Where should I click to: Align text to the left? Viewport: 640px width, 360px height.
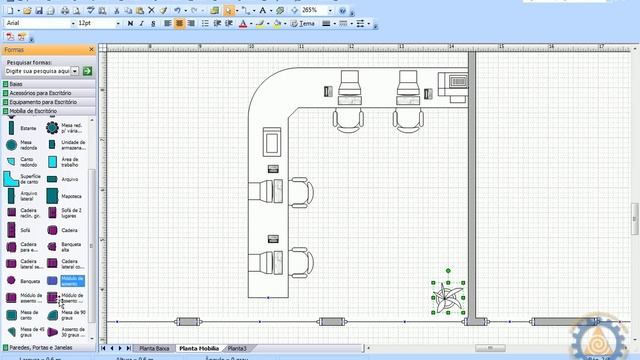(168, 24)
